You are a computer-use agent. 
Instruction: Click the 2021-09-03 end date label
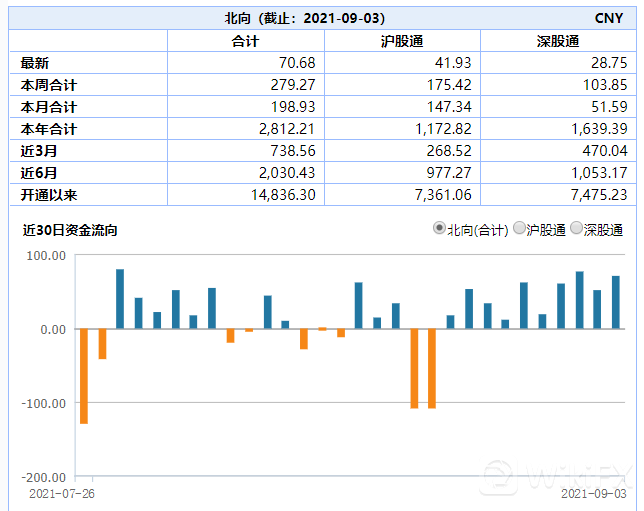594,494
